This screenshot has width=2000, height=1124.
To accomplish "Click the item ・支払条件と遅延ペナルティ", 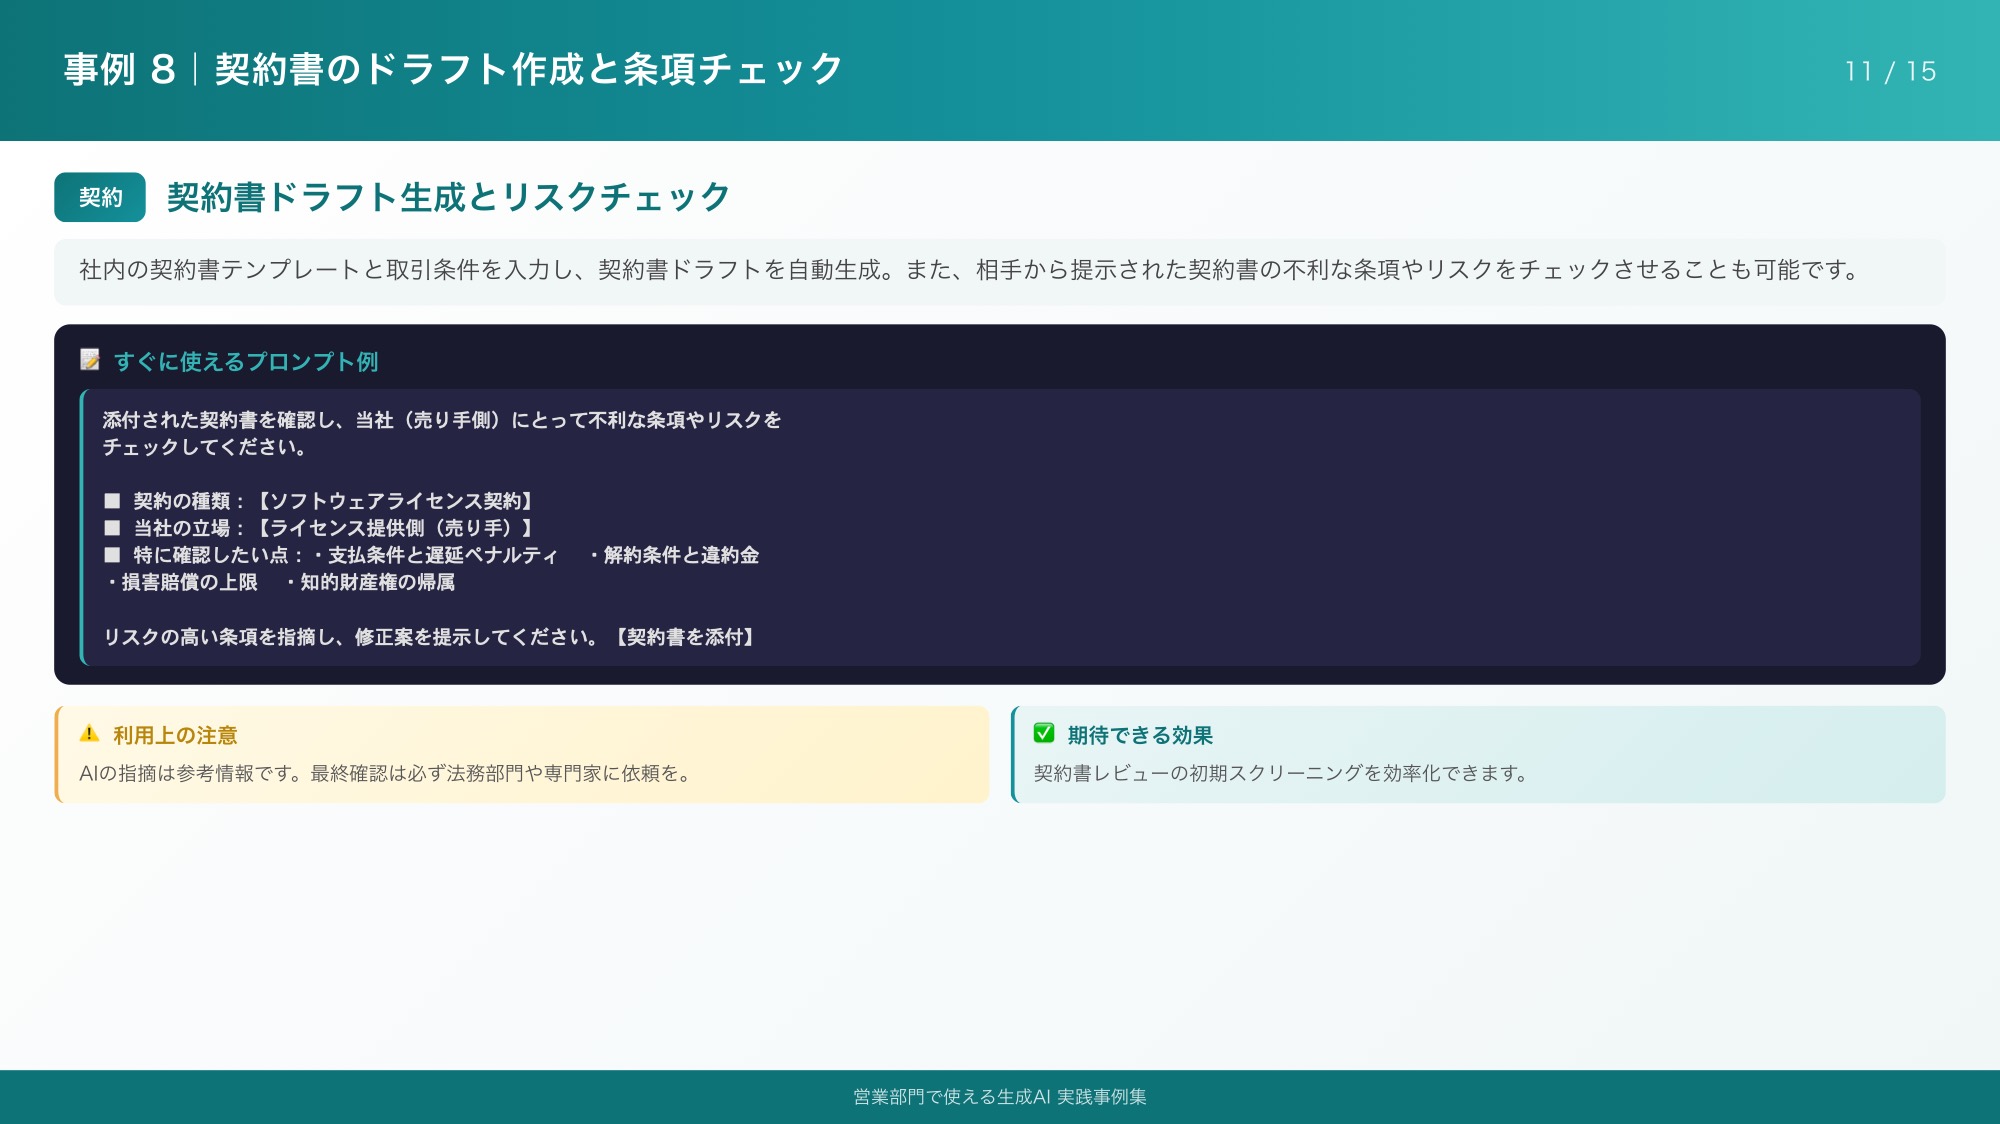I will tap(434, 555).
